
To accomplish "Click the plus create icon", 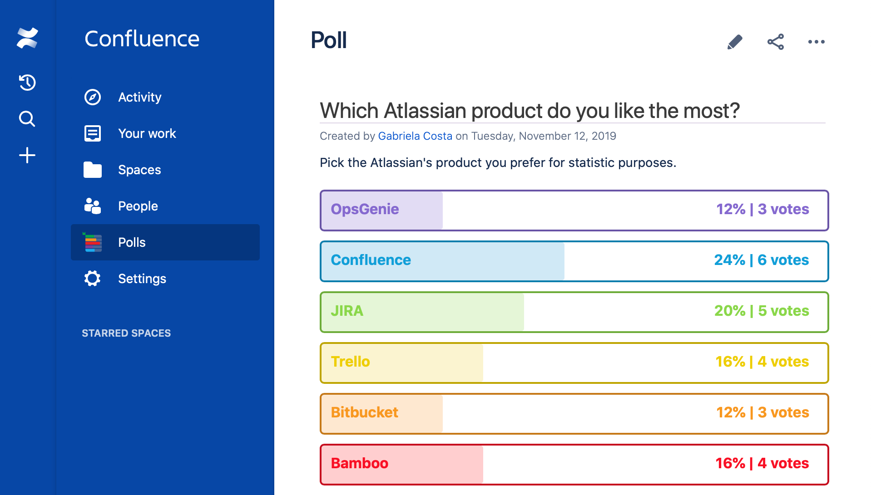I will click(x=27, y=156).
